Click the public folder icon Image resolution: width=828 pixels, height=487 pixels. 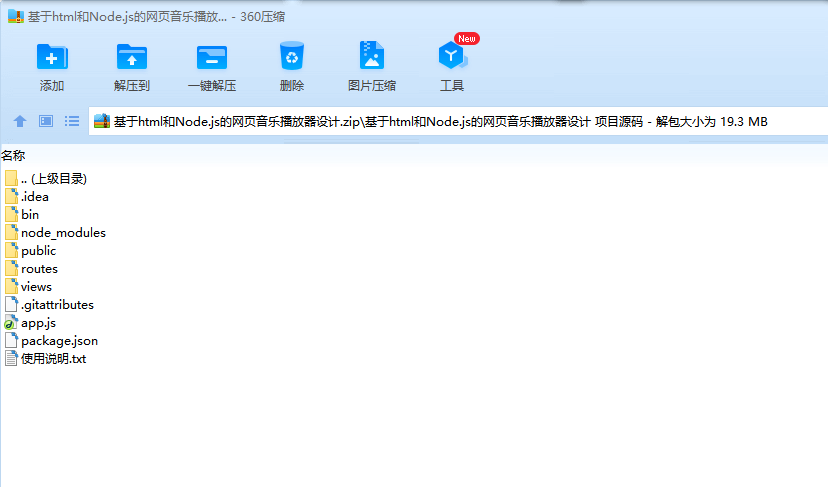[11, 250]
